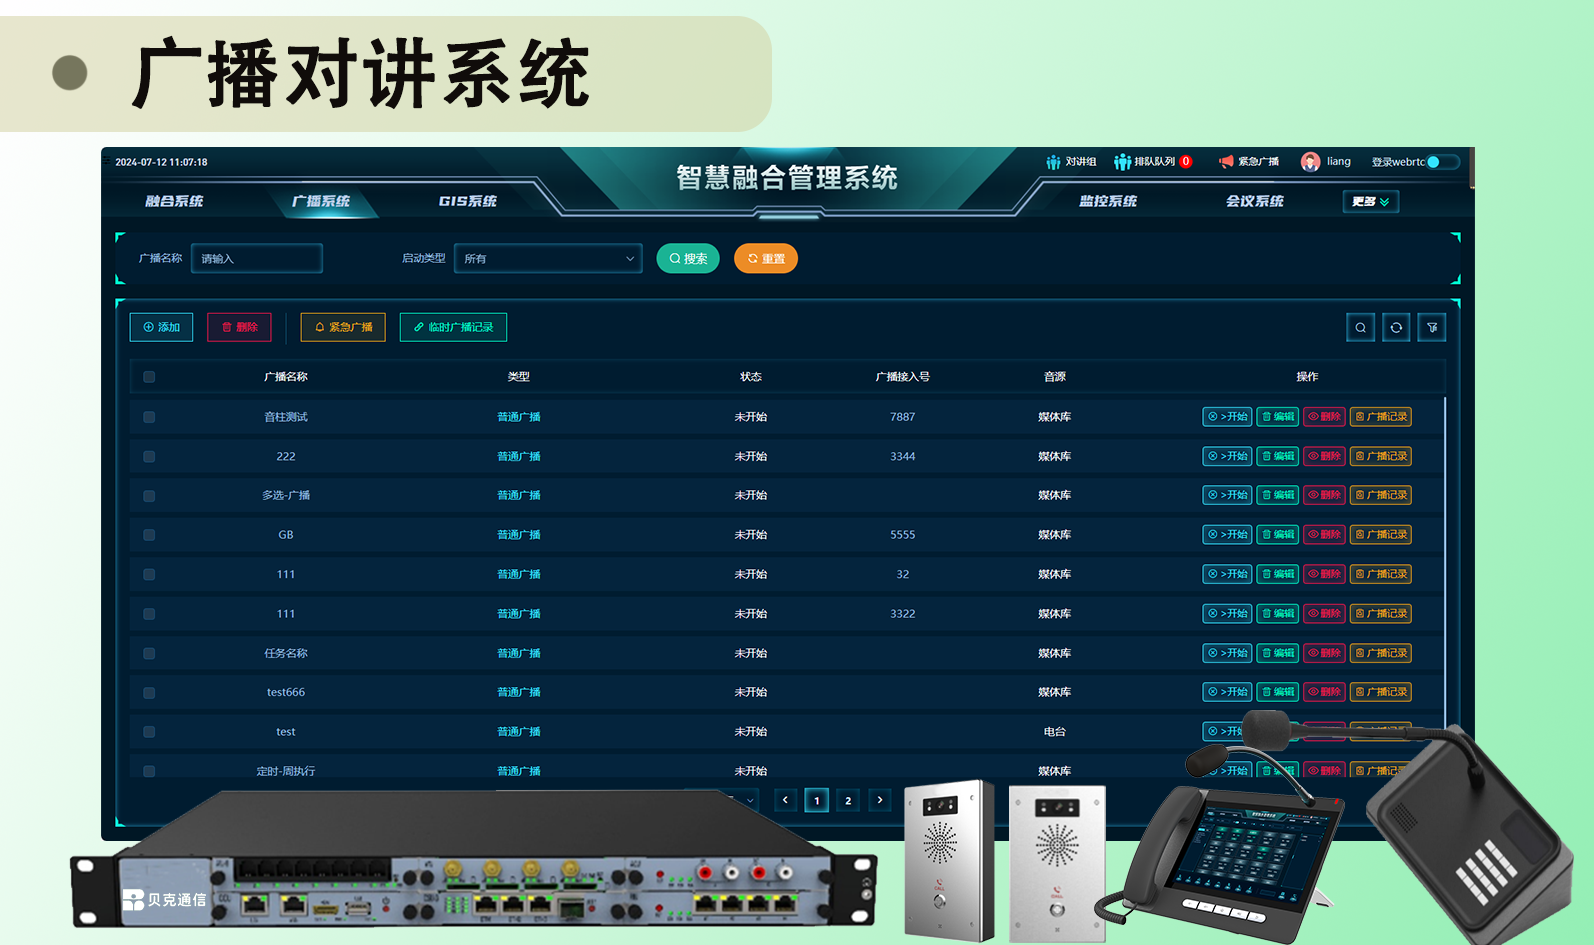Click the green 搜索 button

688,259
